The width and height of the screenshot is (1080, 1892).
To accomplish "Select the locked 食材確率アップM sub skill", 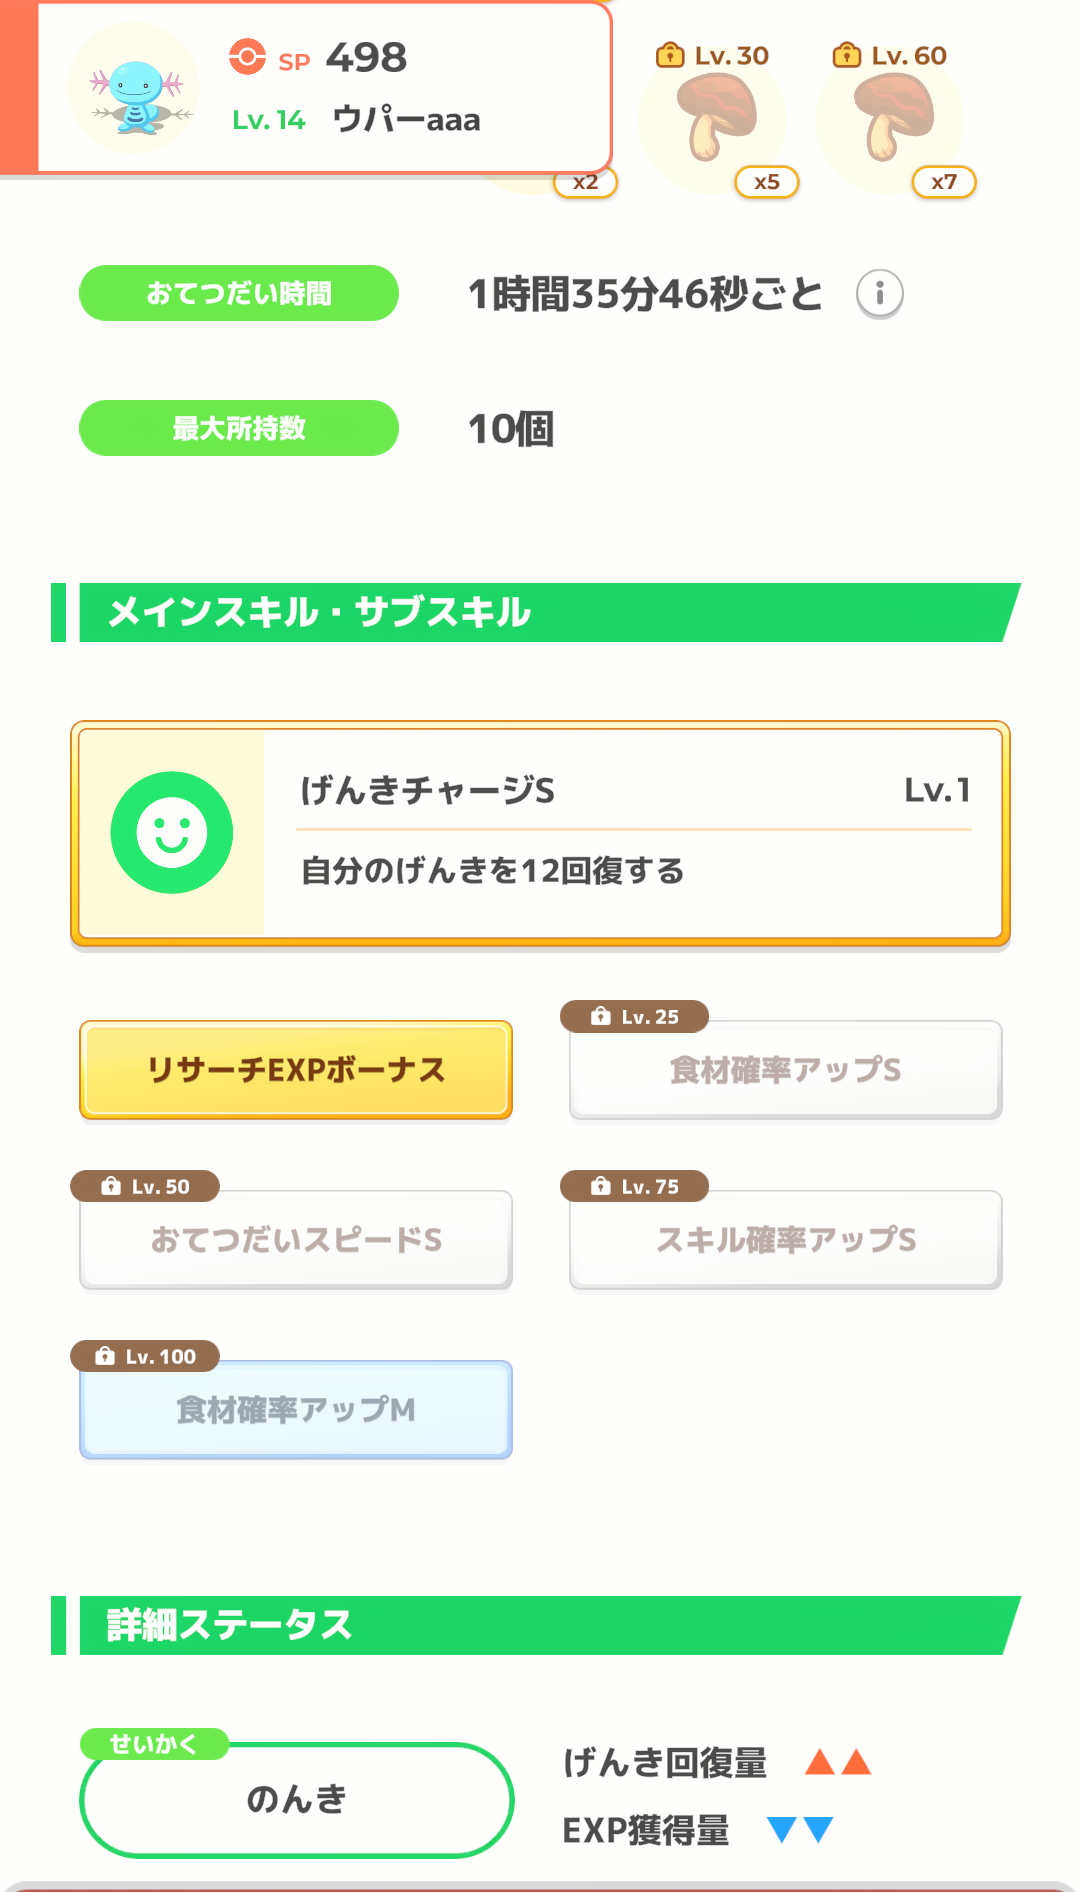I will tap(296, 1411).
